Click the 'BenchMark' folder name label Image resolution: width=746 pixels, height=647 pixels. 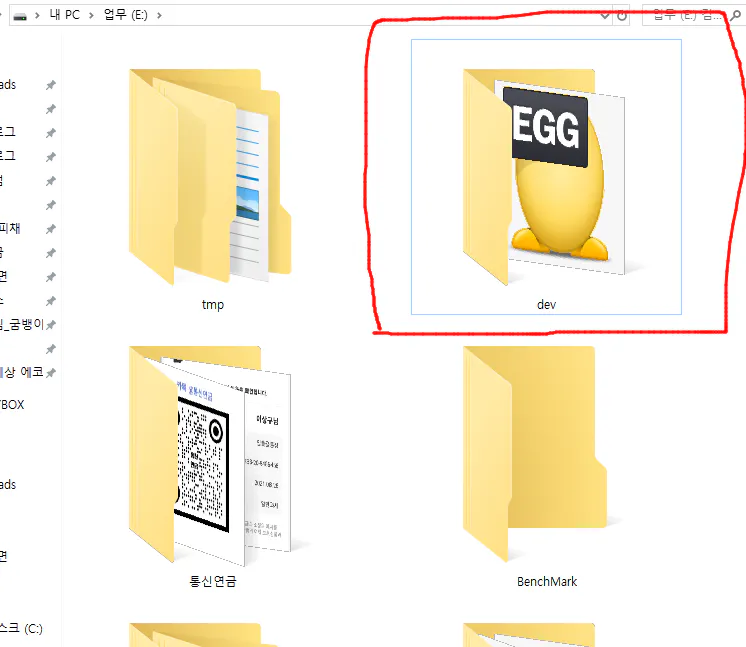[547, 581]
